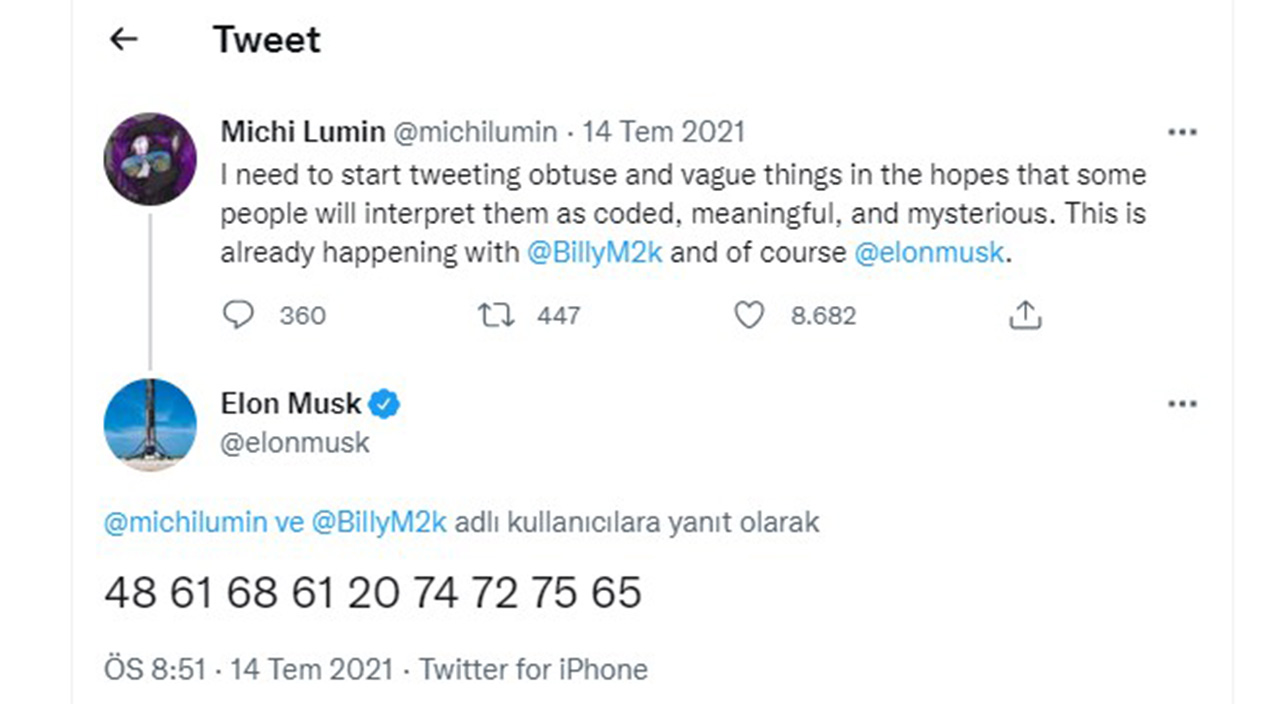The image size is (1280, 704).
Task: Open more options on Michi Lumin's tweet
Action: coord(1182,132)
